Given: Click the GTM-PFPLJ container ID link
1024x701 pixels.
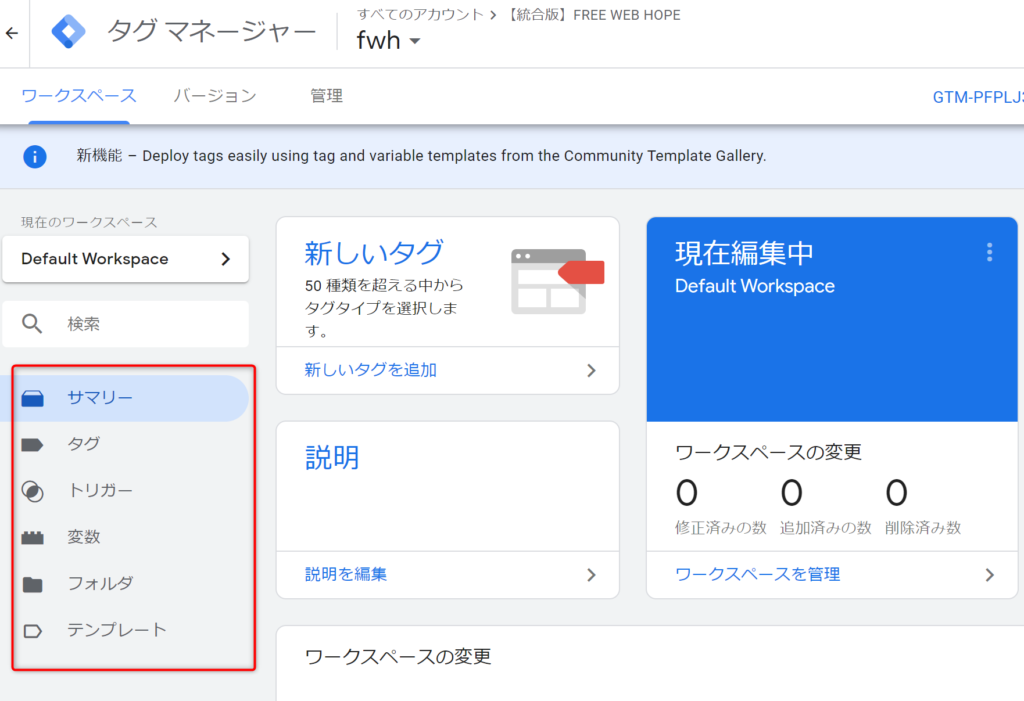Looking at the screenshot, I should (x=978, y=97).
